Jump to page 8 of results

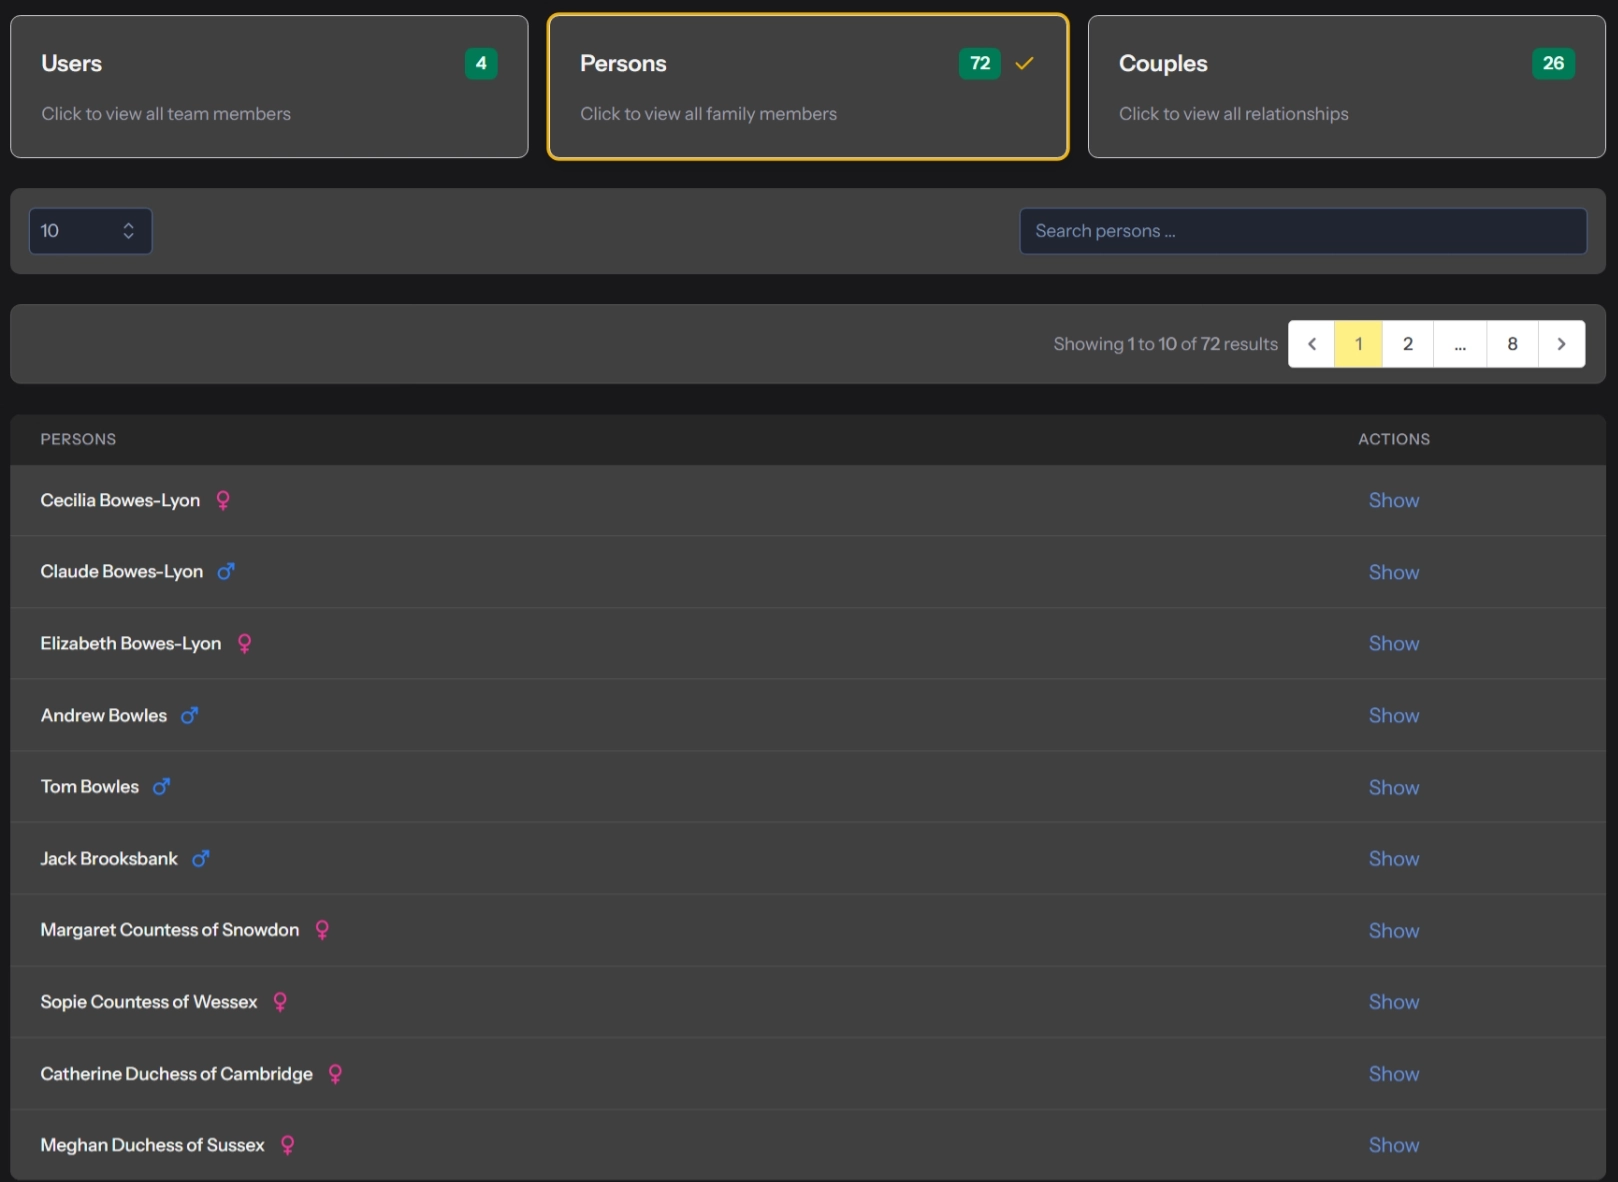[x=1512, y=344]
